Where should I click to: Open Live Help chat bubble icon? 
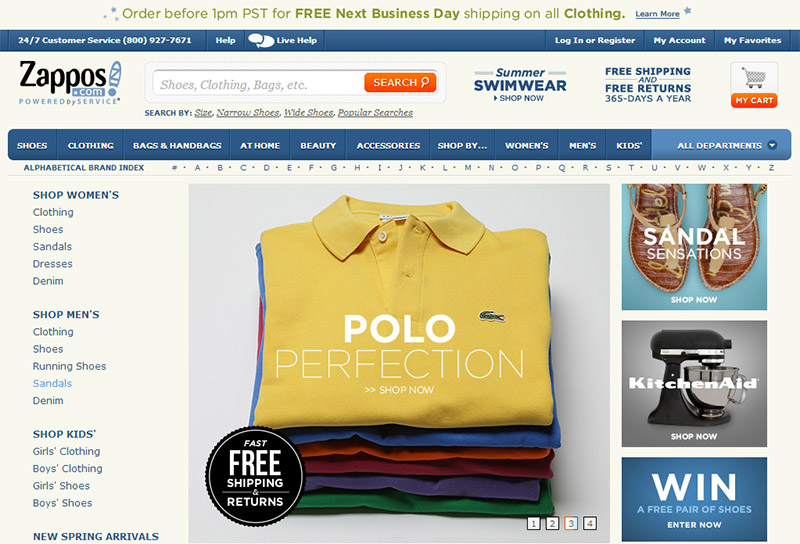(261, 40)
